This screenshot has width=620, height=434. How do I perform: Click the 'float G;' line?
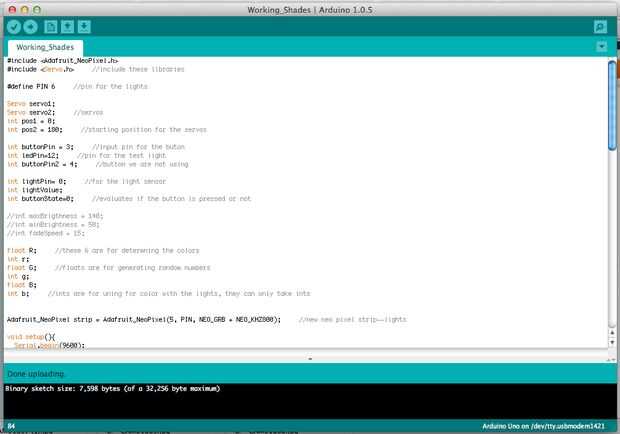[22, 268]
